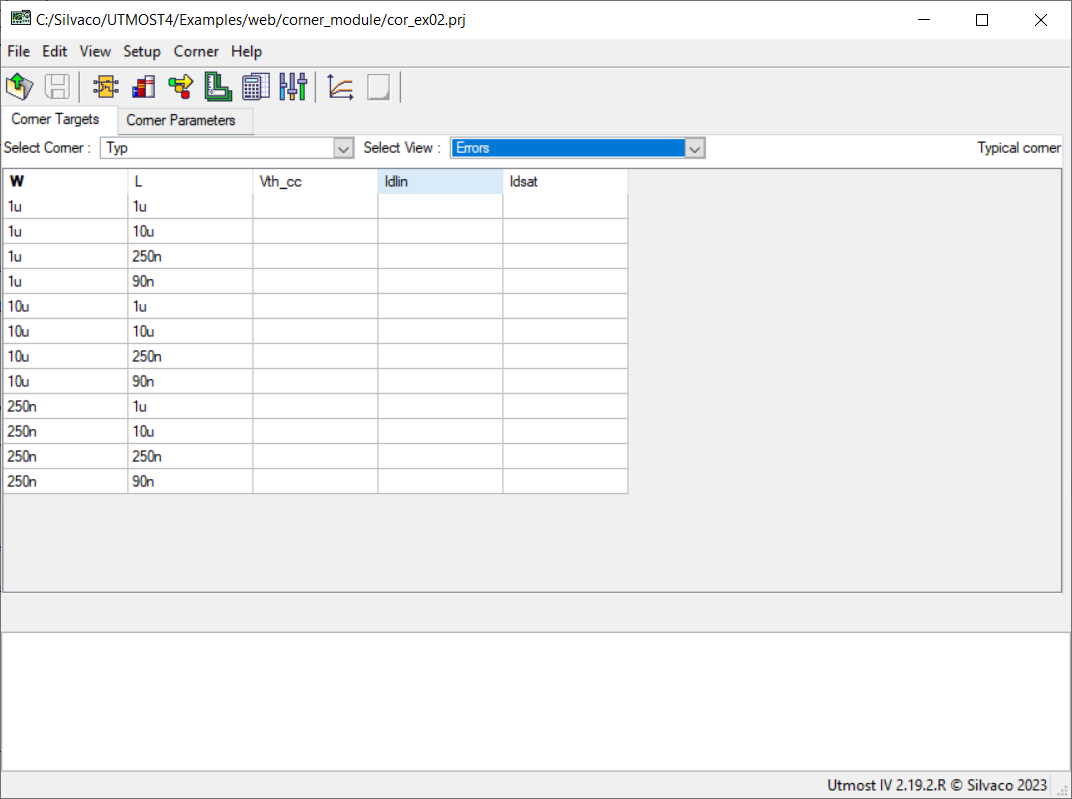Click the Errors value in Select View box
Viewport: 1072px width, 799px height.
(472, 148)
